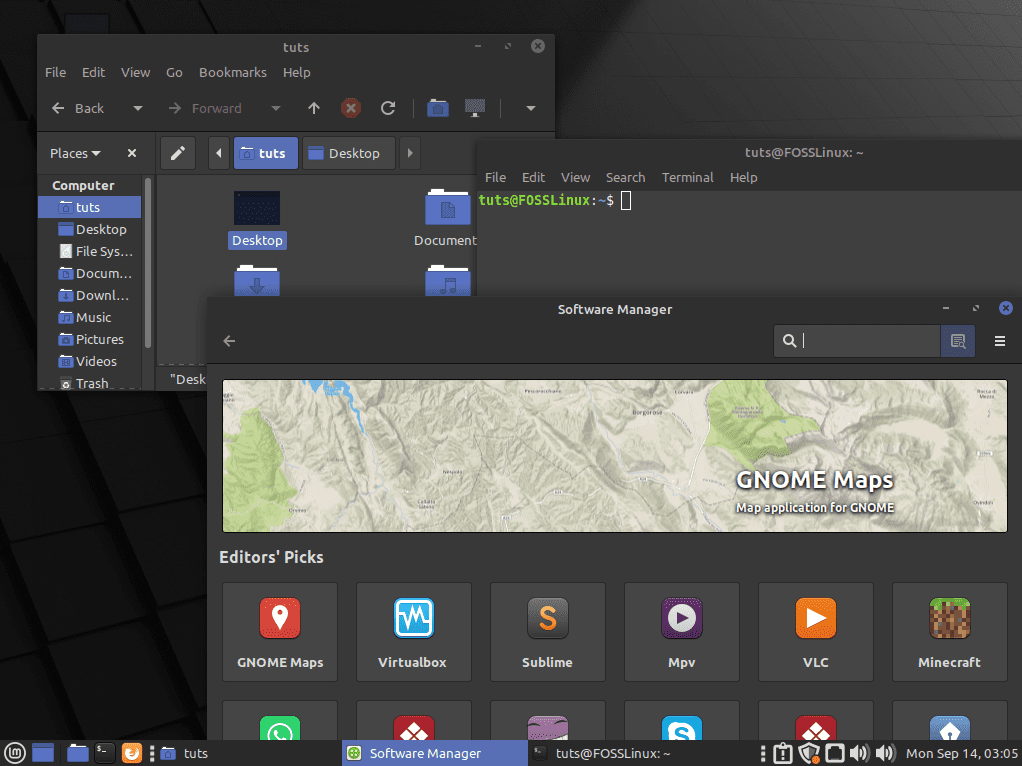Click the Back button in file manager

78,108
